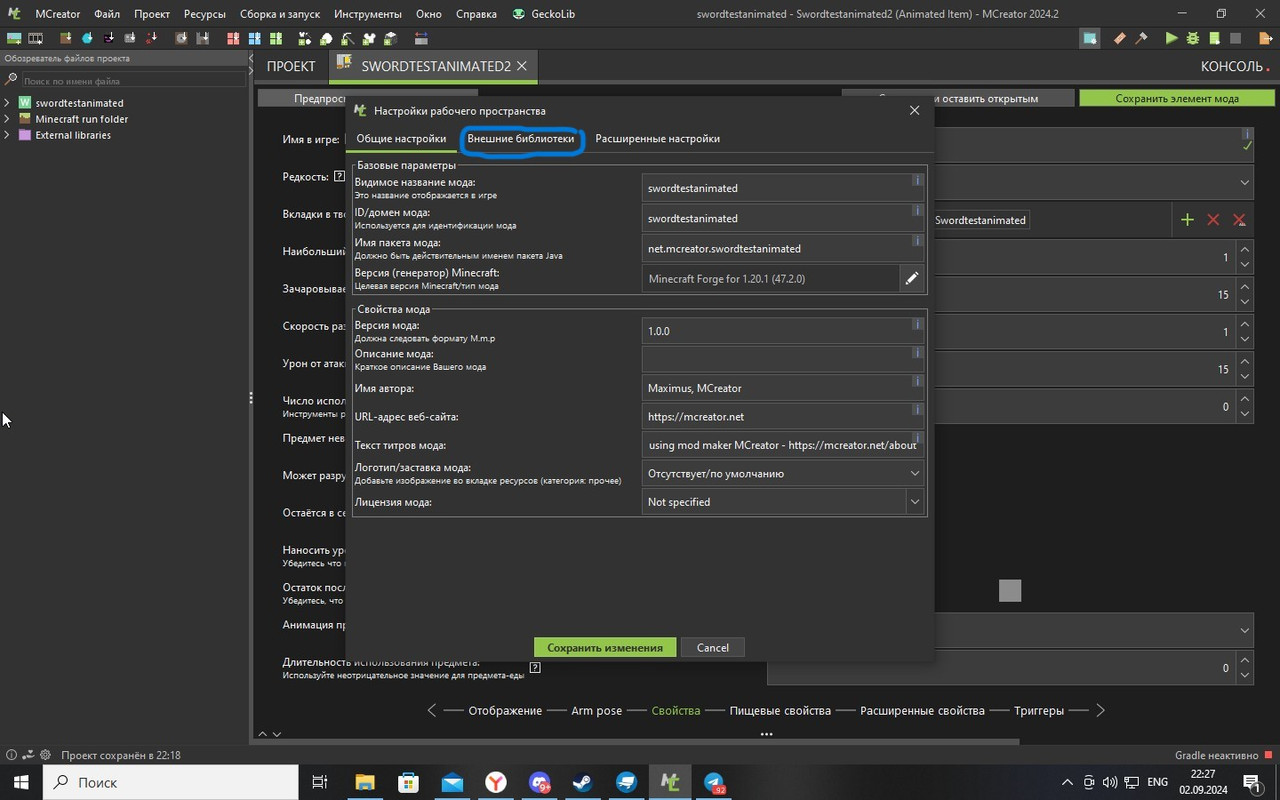The width and height of the screenshot is (1280, 800).
Task: Click the armor chestplate pack maker icon
Action: click(370, 39)
